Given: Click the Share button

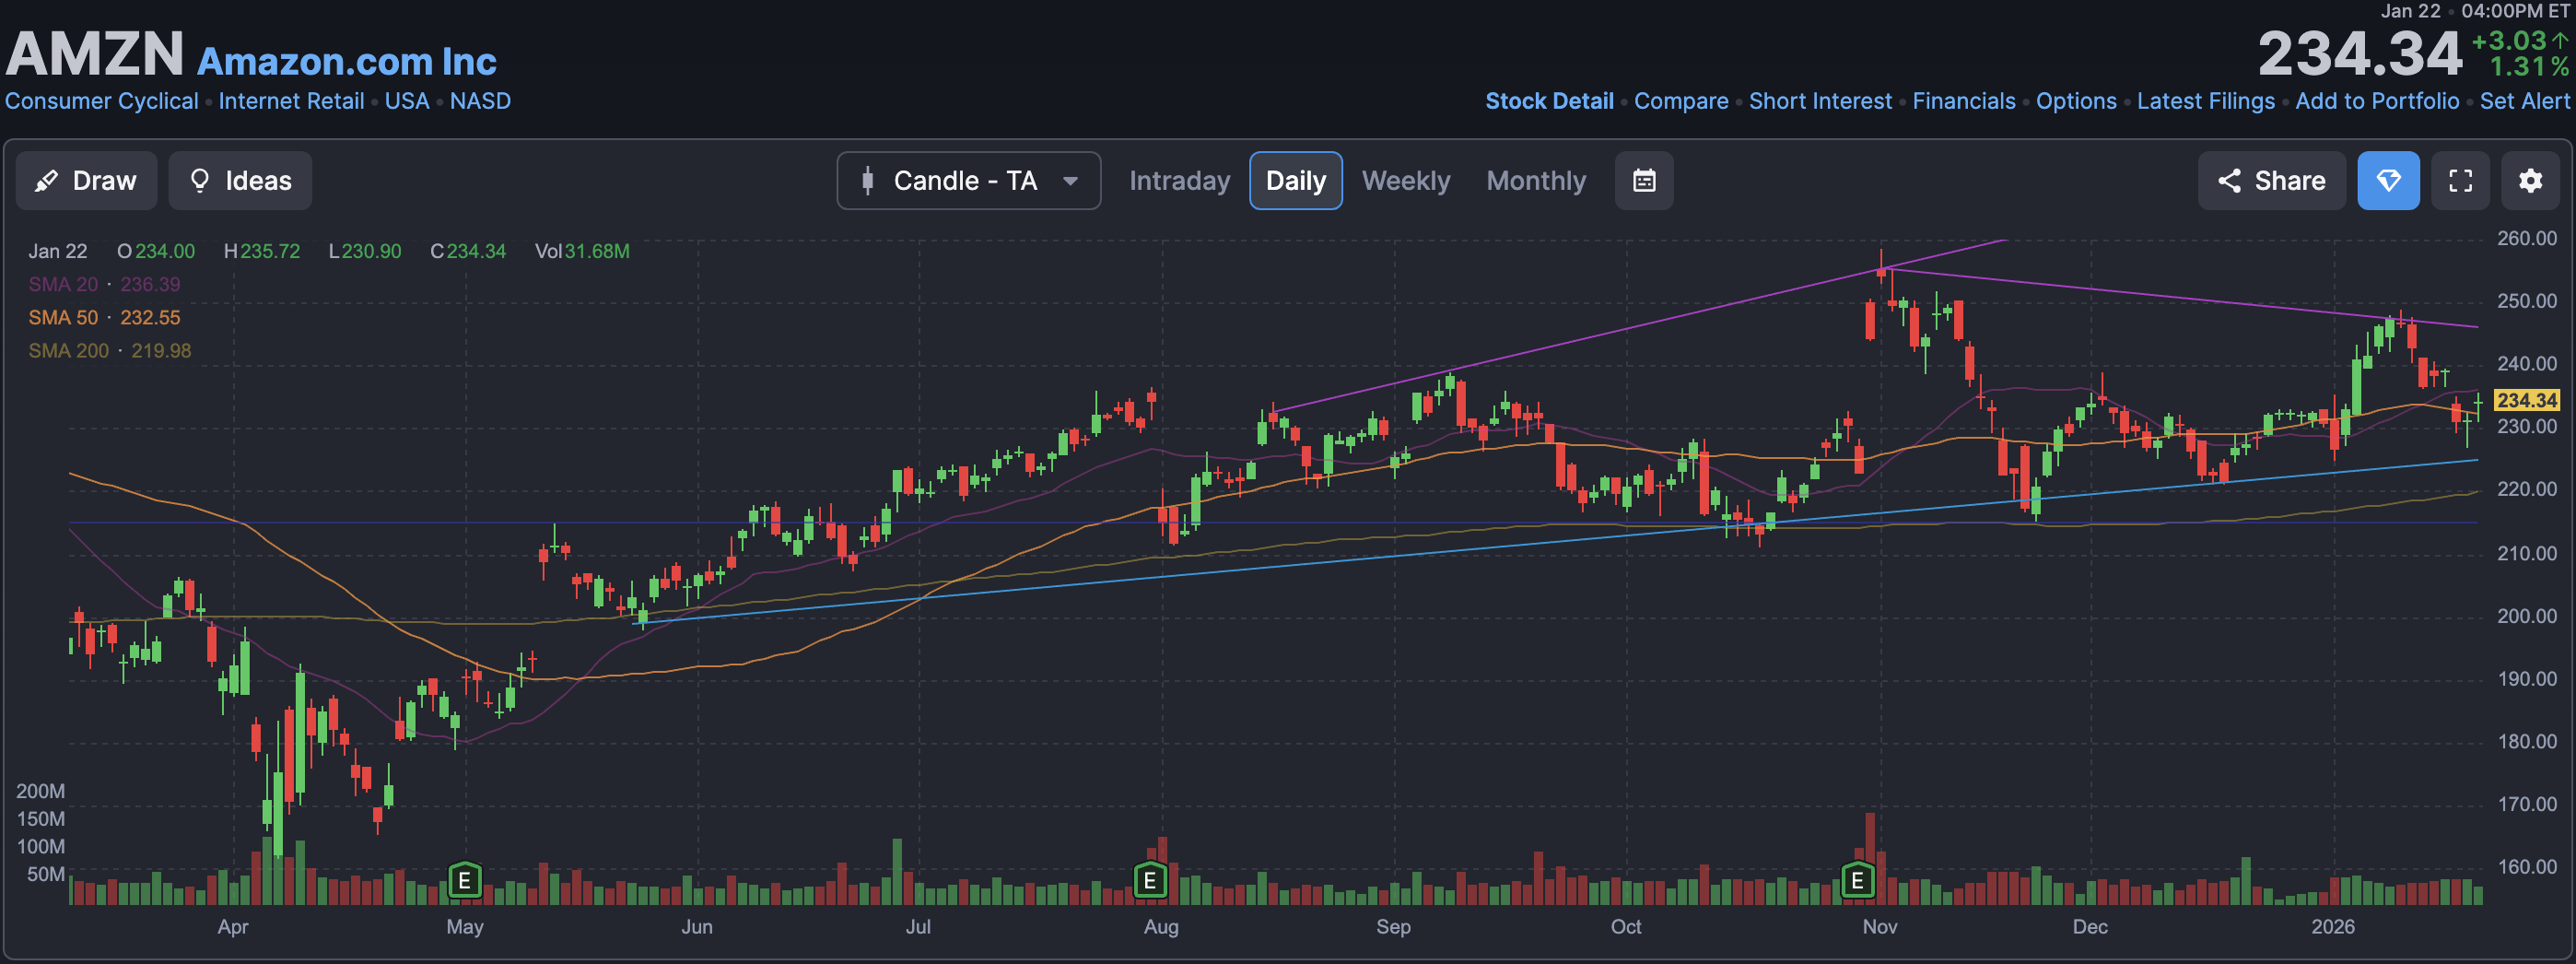Looking at the screenshot, I should tap(2271, 180).
